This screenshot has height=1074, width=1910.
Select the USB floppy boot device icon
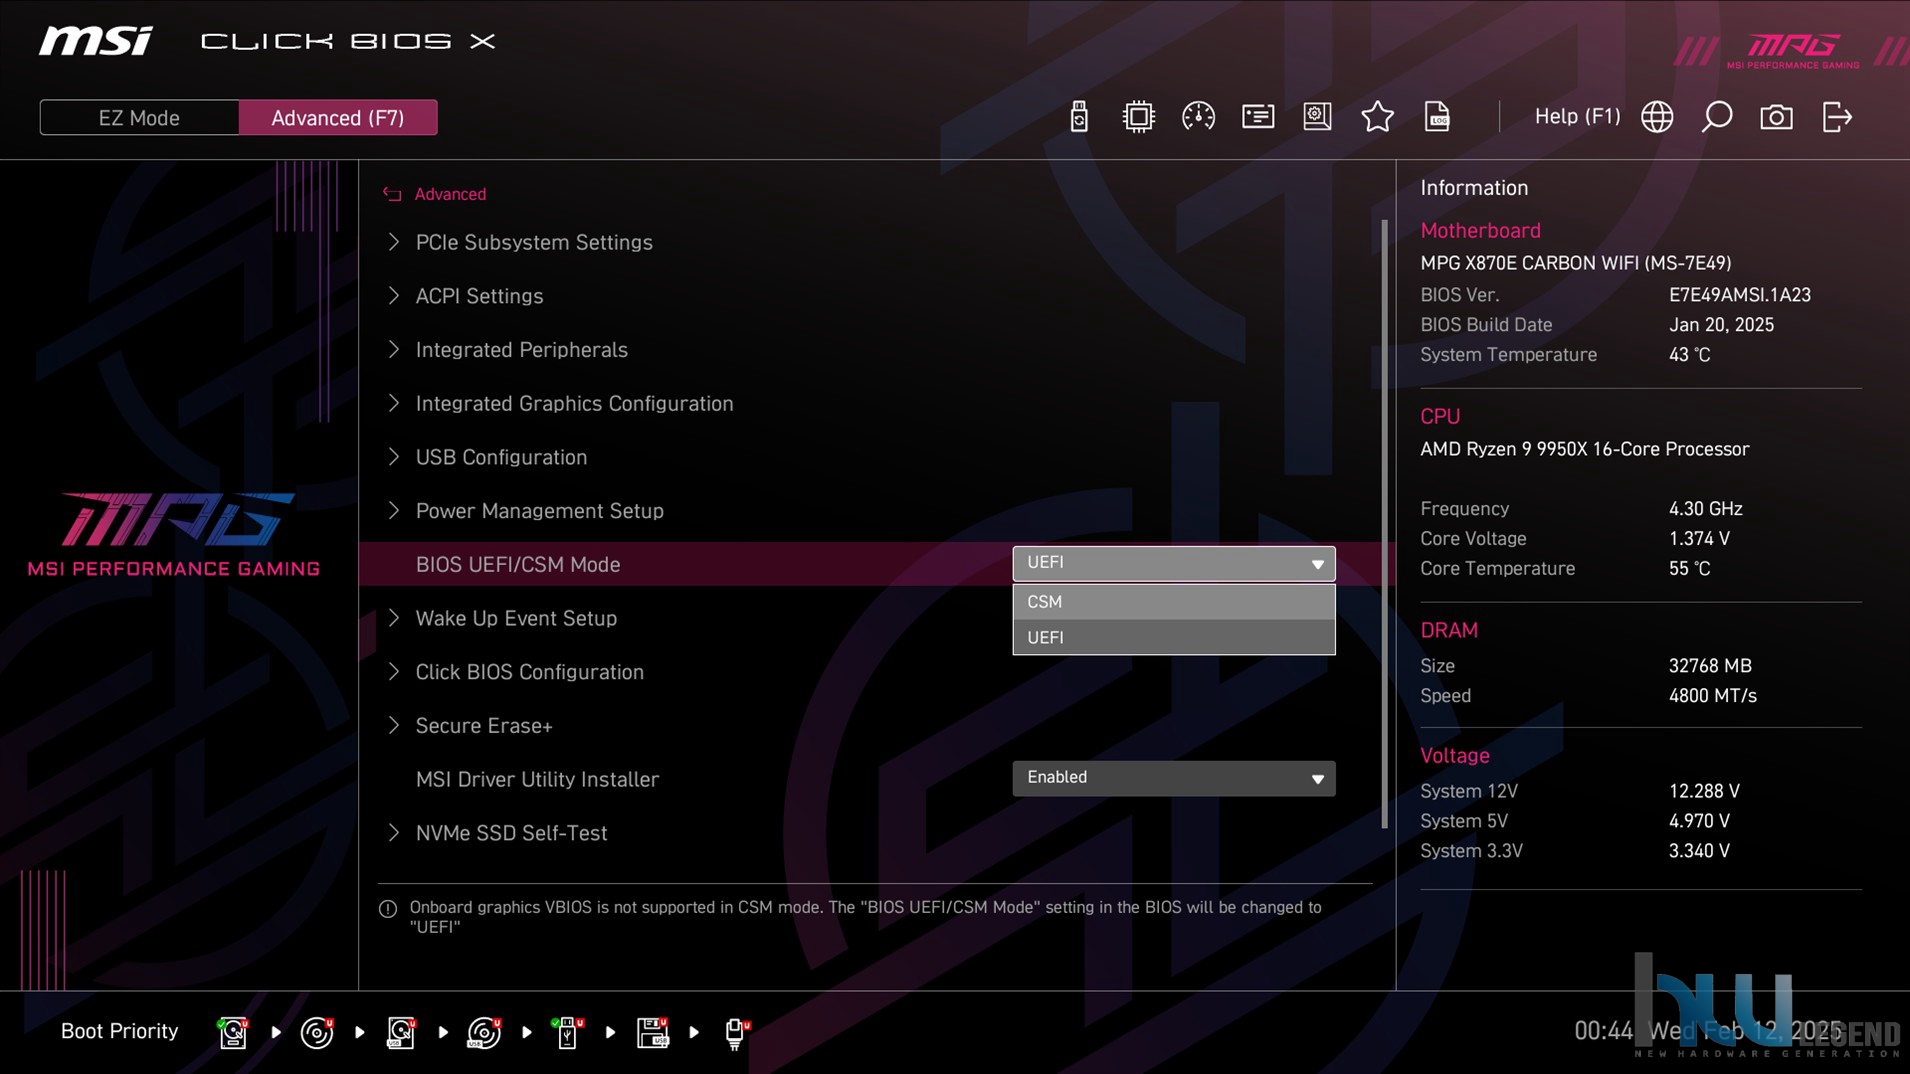point(652,1032)
